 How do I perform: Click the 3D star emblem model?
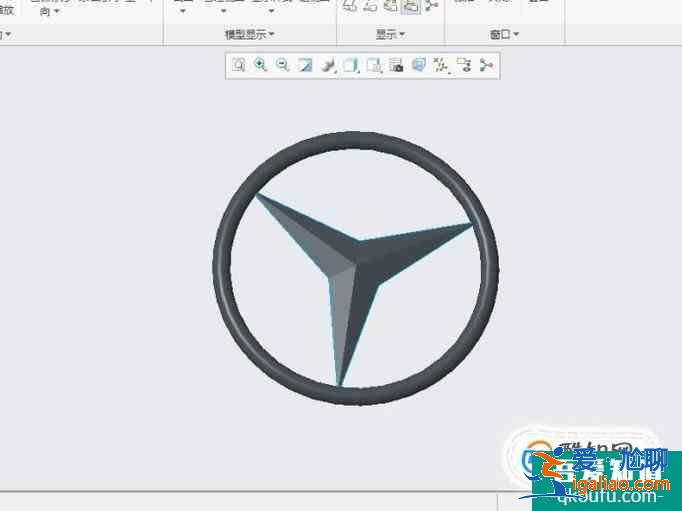356,268
